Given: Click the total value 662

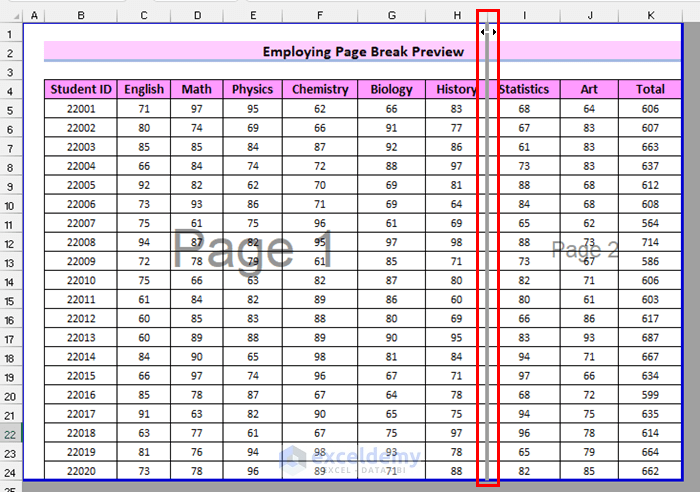Looking at the screenshot, I should click(650, 471).
